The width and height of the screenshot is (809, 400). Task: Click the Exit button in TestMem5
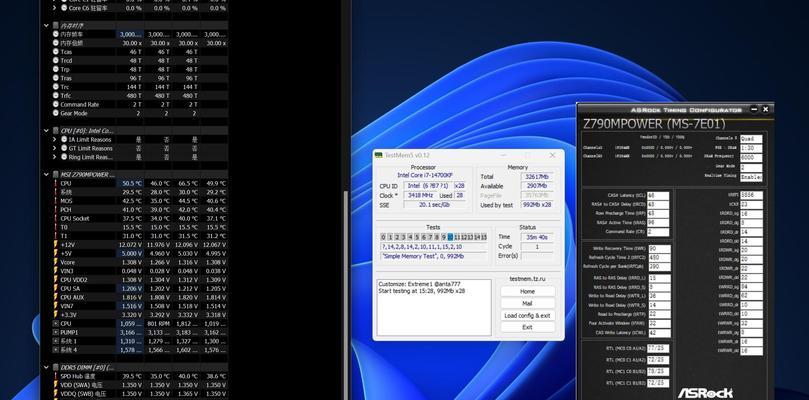(527, 327)
